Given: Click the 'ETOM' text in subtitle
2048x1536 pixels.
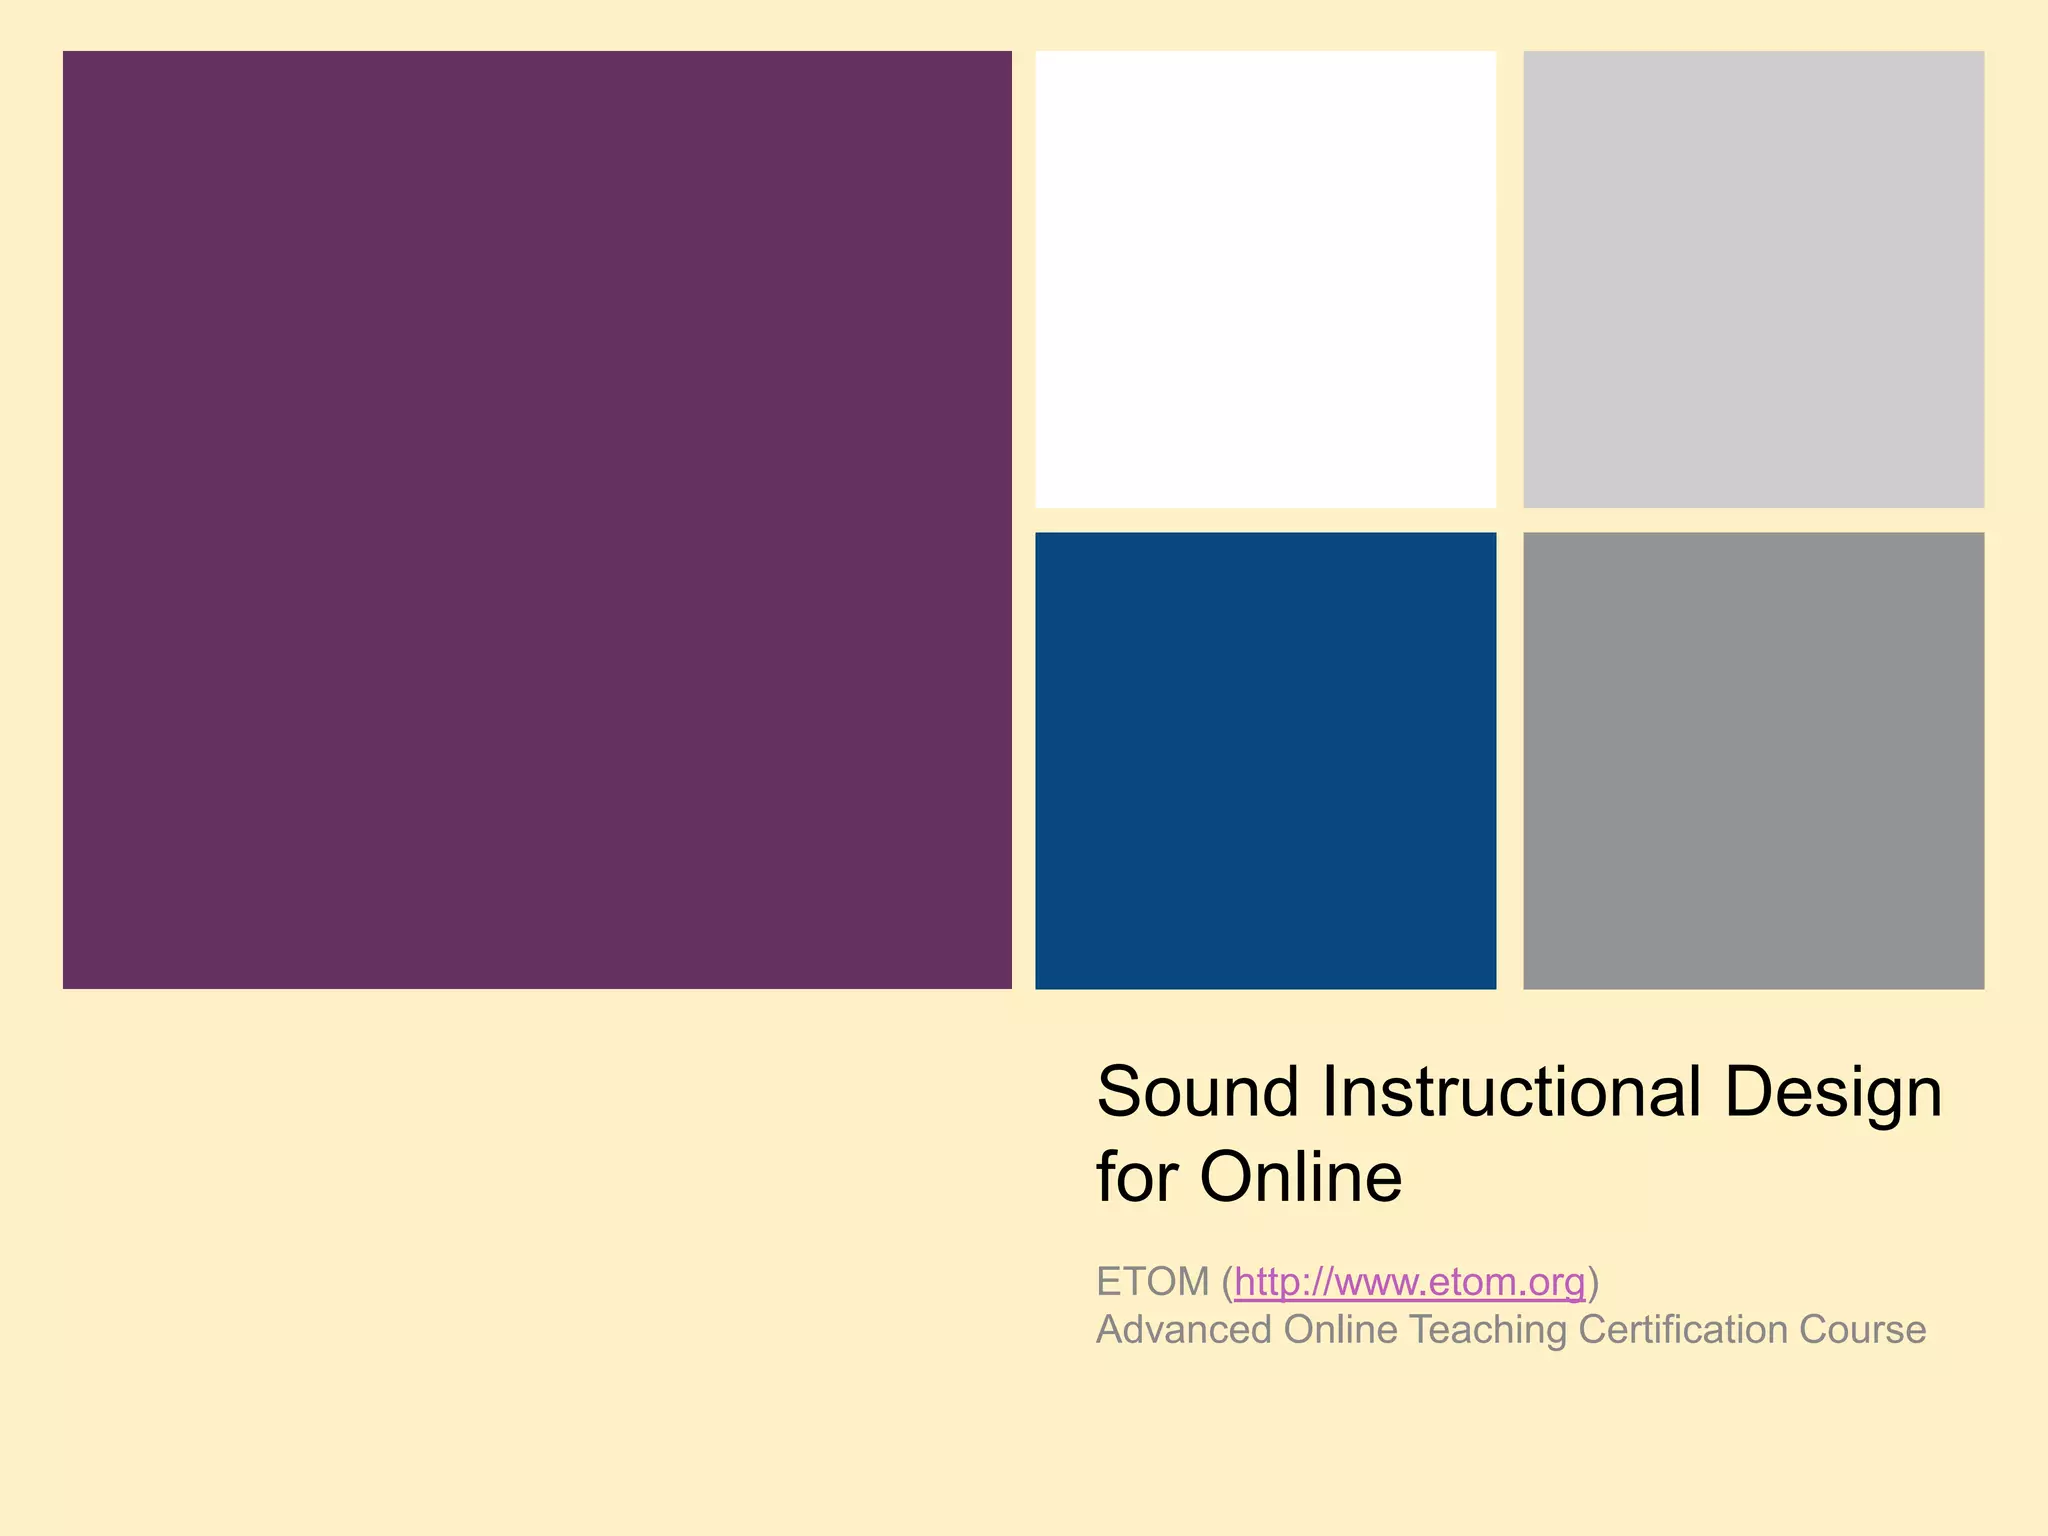Looking at the screenshot, I should point(1152,1281).
